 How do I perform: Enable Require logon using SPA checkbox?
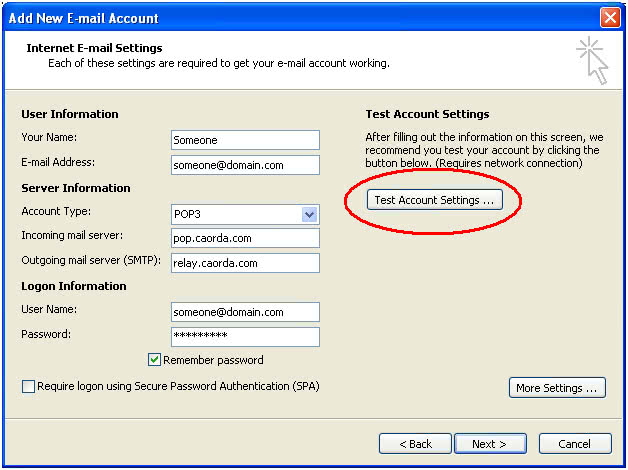click(x=28, y=386)
